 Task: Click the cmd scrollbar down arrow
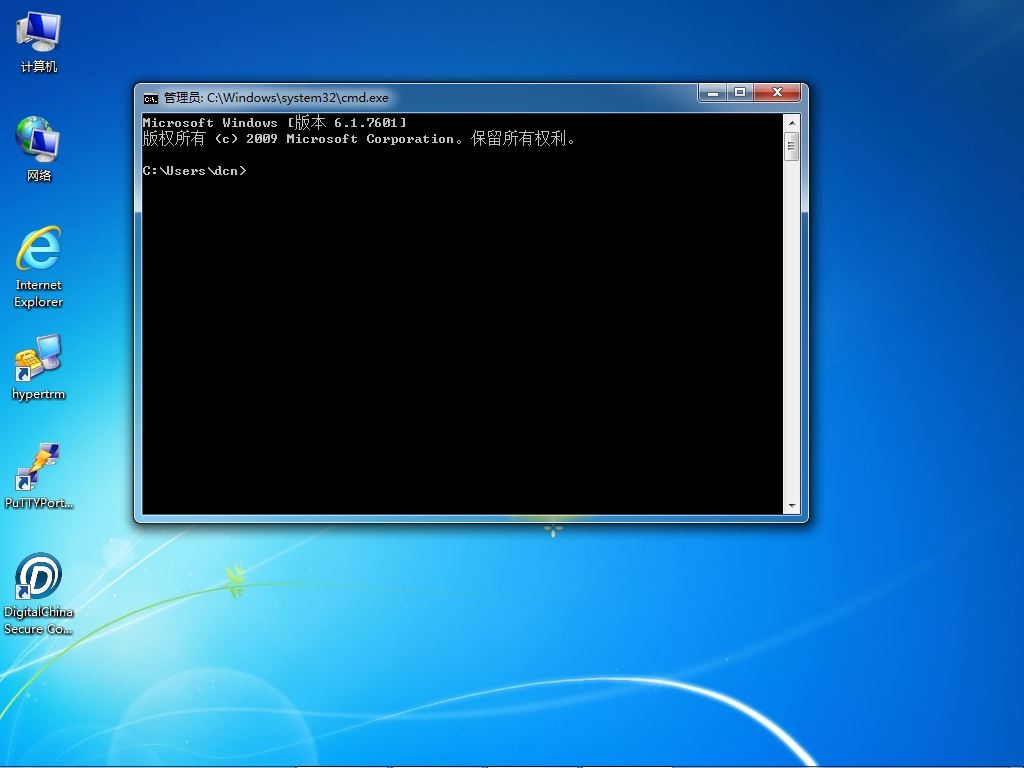pos(792,505)
